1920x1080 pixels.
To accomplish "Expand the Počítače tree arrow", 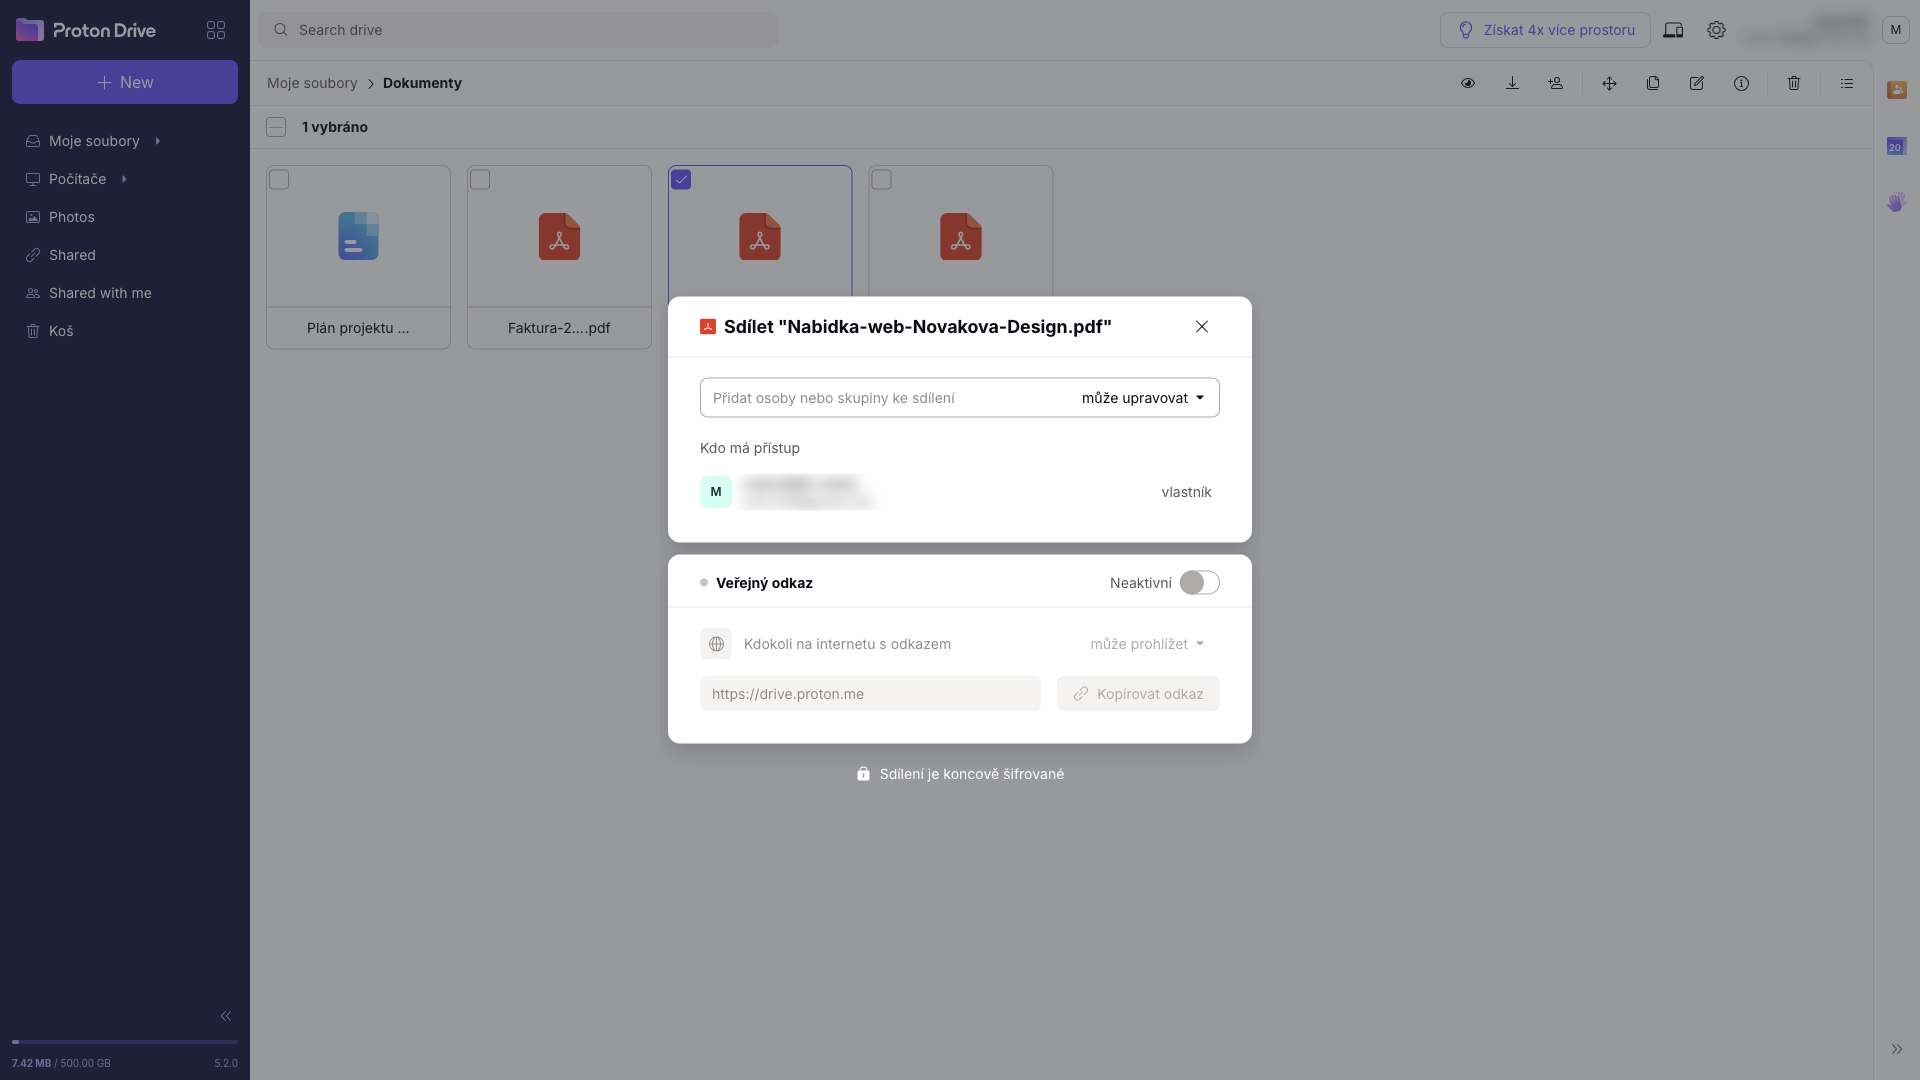I will click(124, 179).
